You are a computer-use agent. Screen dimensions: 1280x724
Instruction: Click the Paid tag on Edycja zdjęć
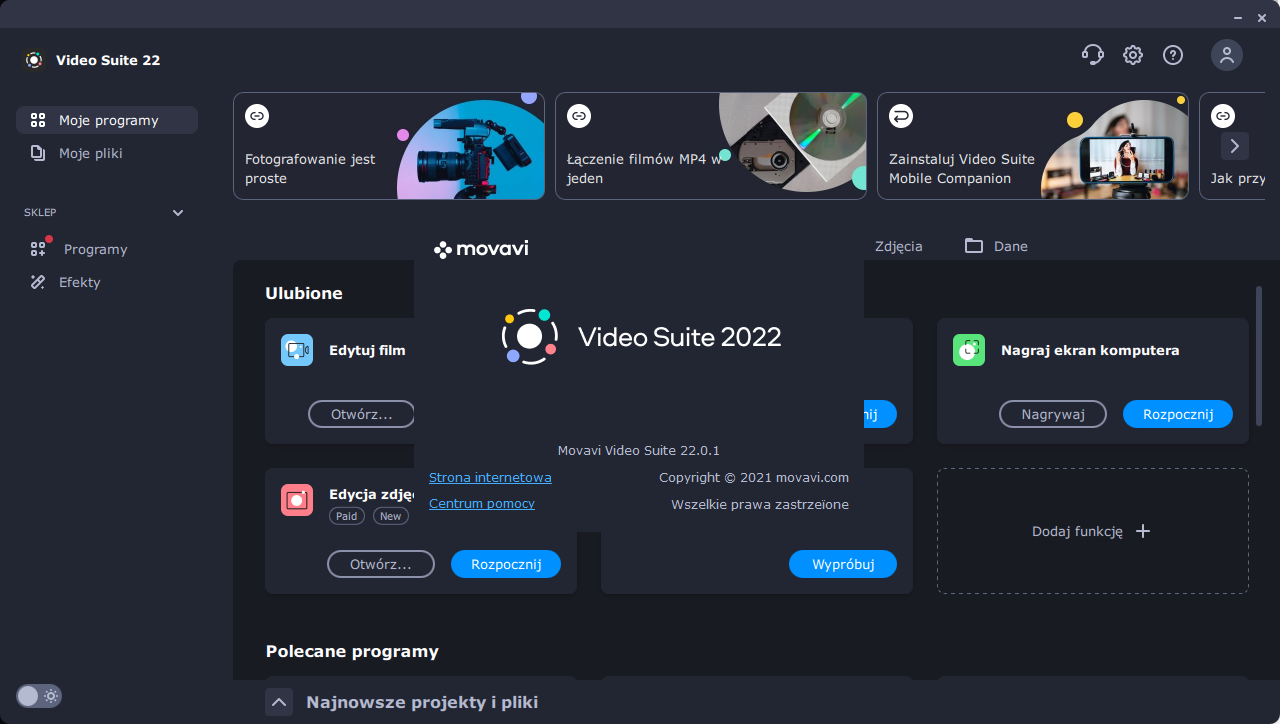(x=347, y=516)
